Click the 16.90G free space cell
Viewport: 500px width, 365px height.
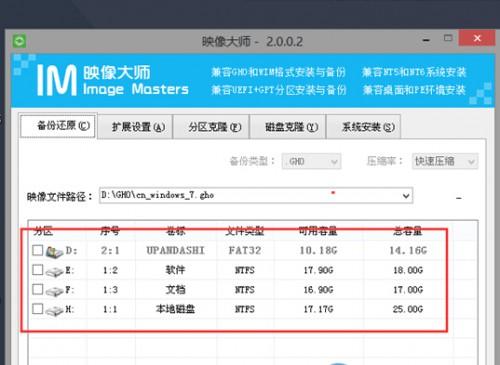[x=318, y=290]
